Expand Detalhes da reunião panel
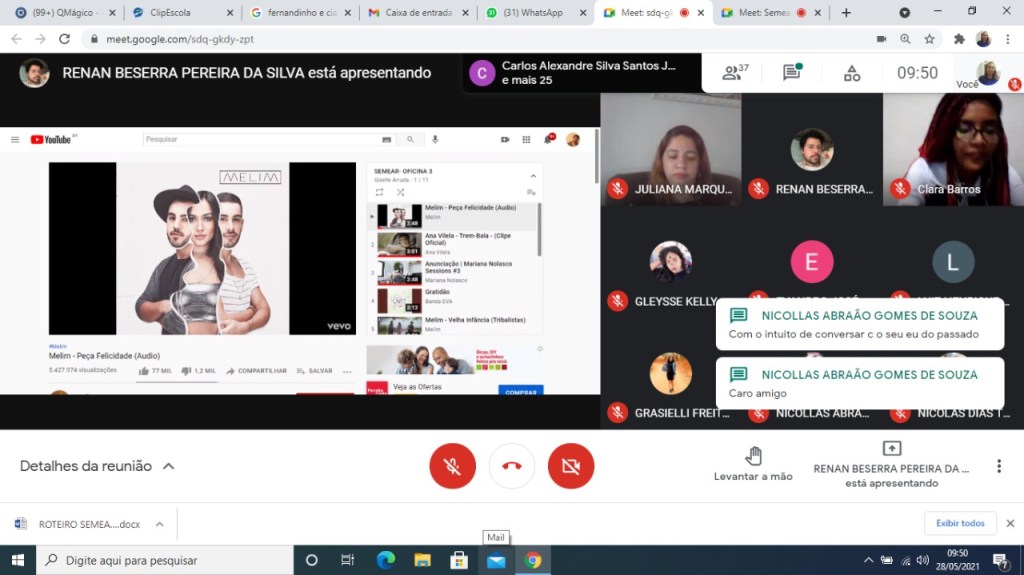 pos(97,466)
